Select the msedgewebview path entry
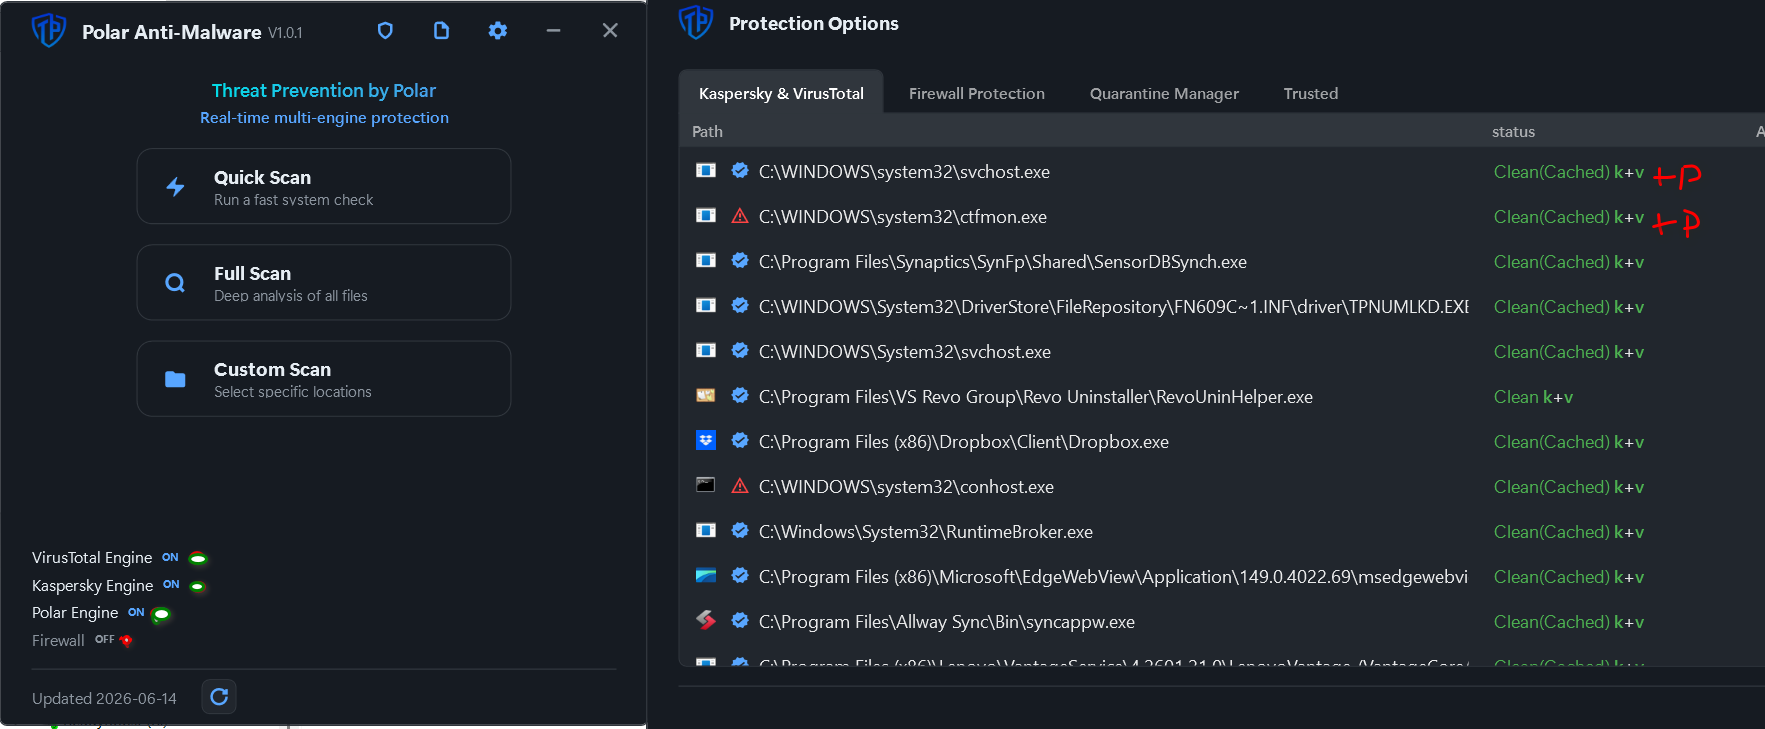The height and width of the screenshot is (729, 1765). [1113, 577]
